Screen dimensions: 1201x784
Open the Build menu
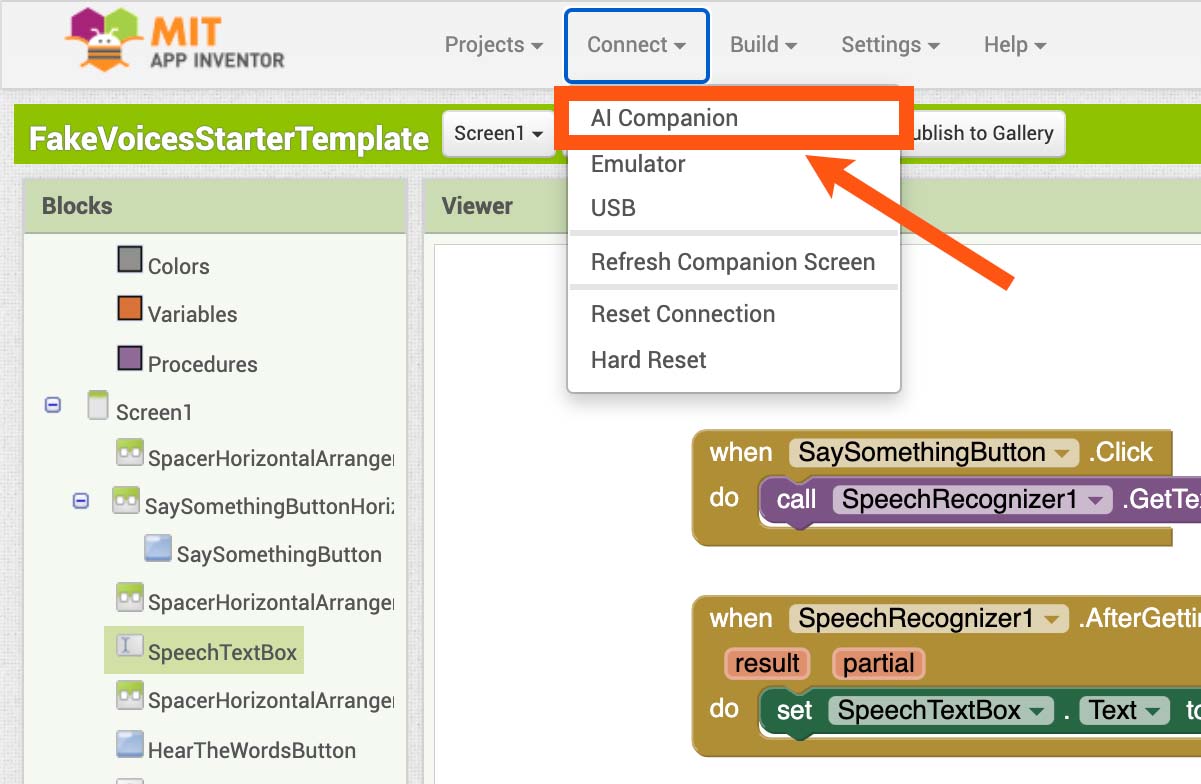763,45
